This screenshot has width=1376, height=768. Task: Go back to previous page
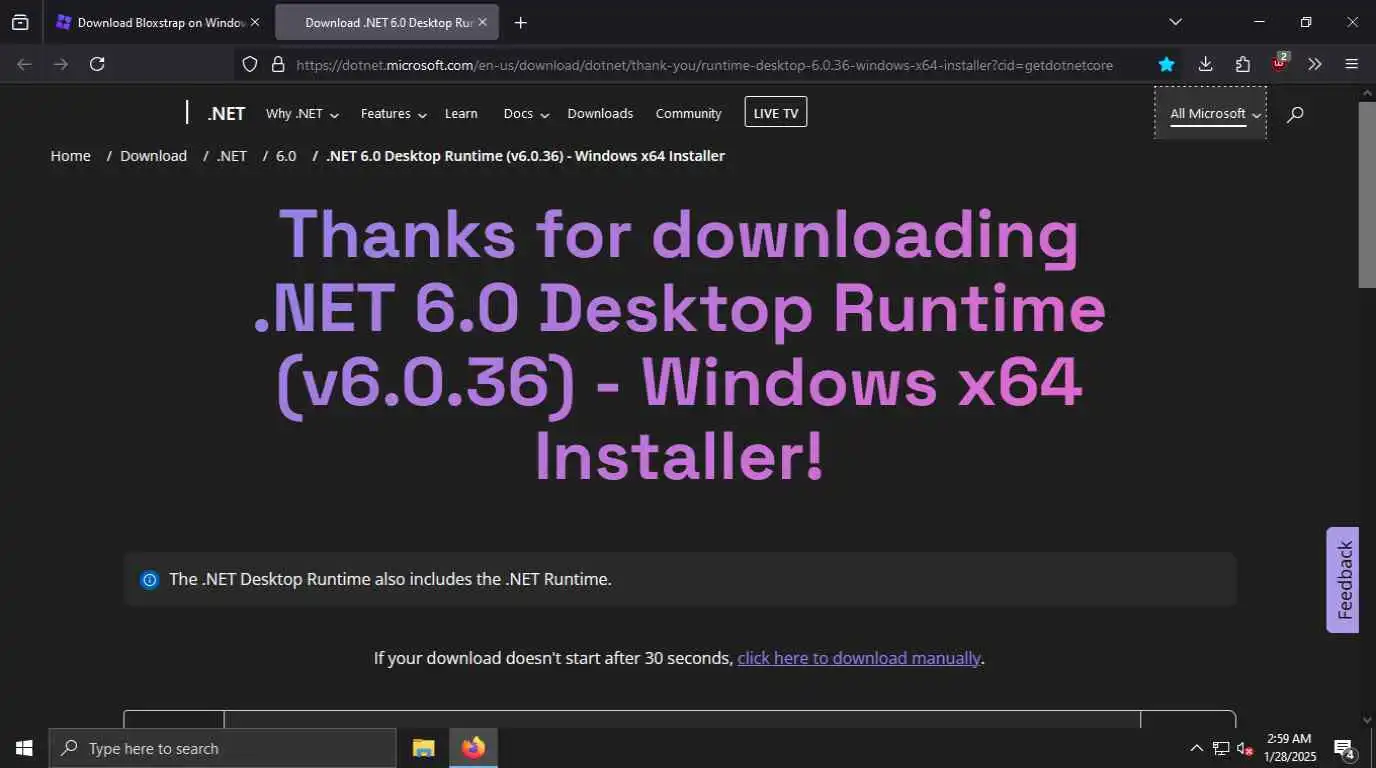click(x=25, y=64)
